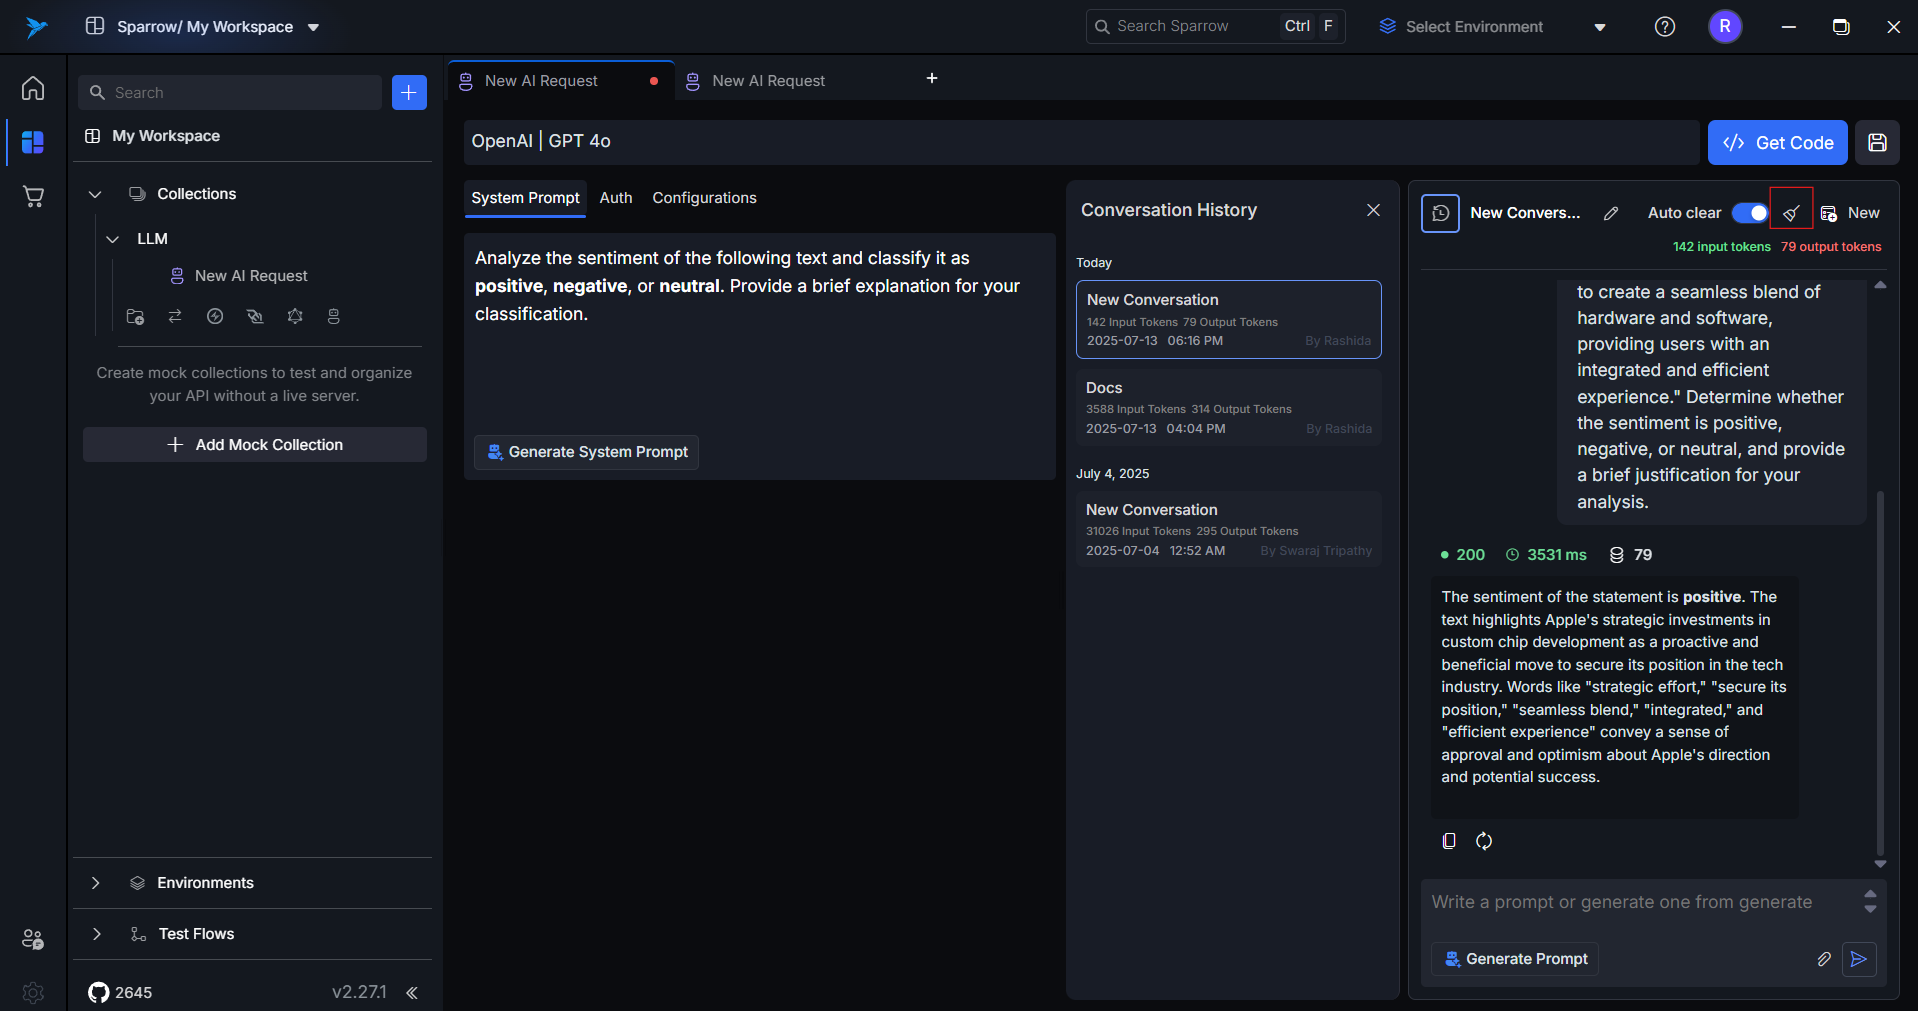Open the Home page from sidebar
This screenshot has height=1011, width=1918.
click(x=33, y=89)
